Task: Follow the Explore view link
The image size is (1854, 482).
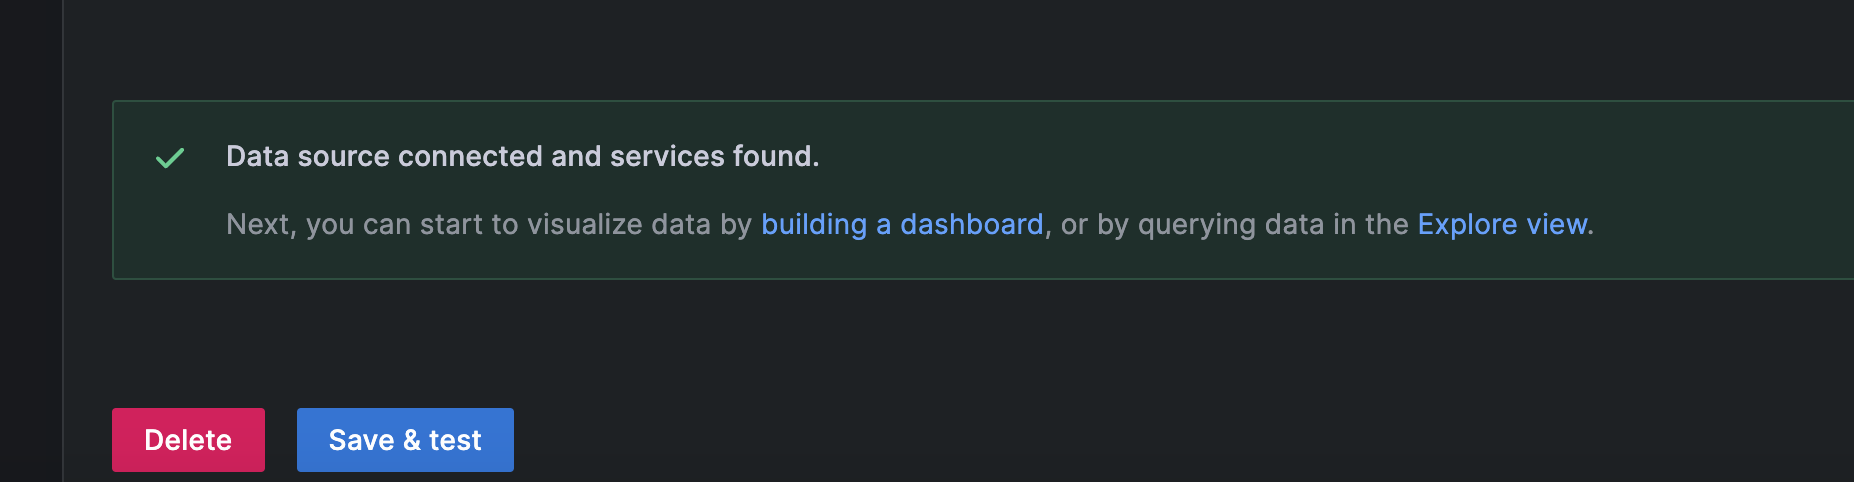Action: (x=1502, y=224)
